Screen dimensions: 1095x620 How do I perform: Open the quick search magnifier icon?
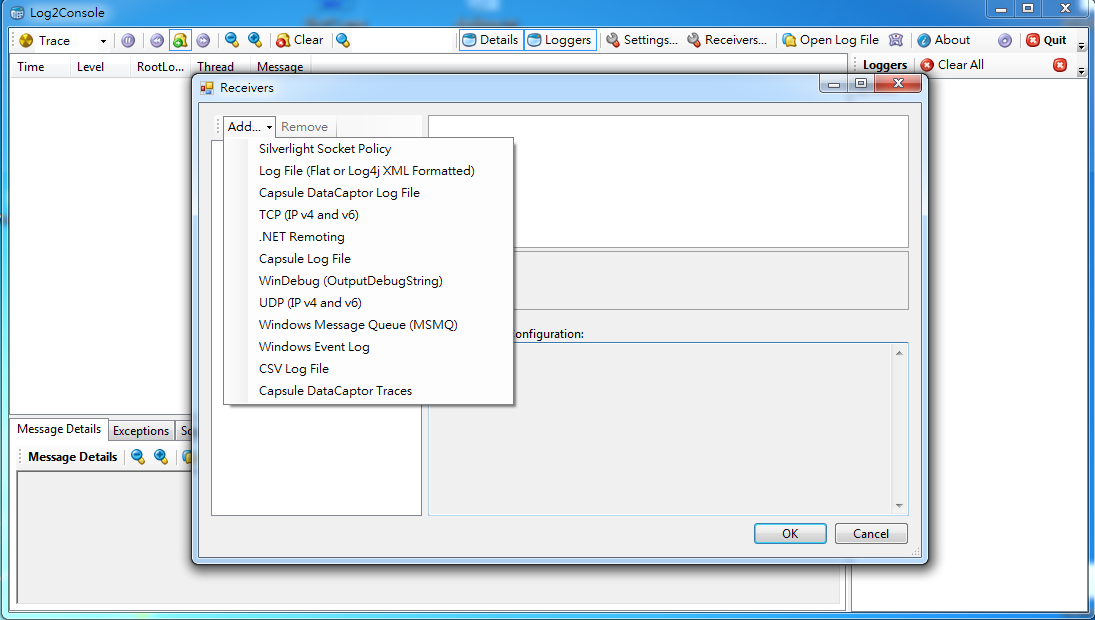(x=341, y=40)
